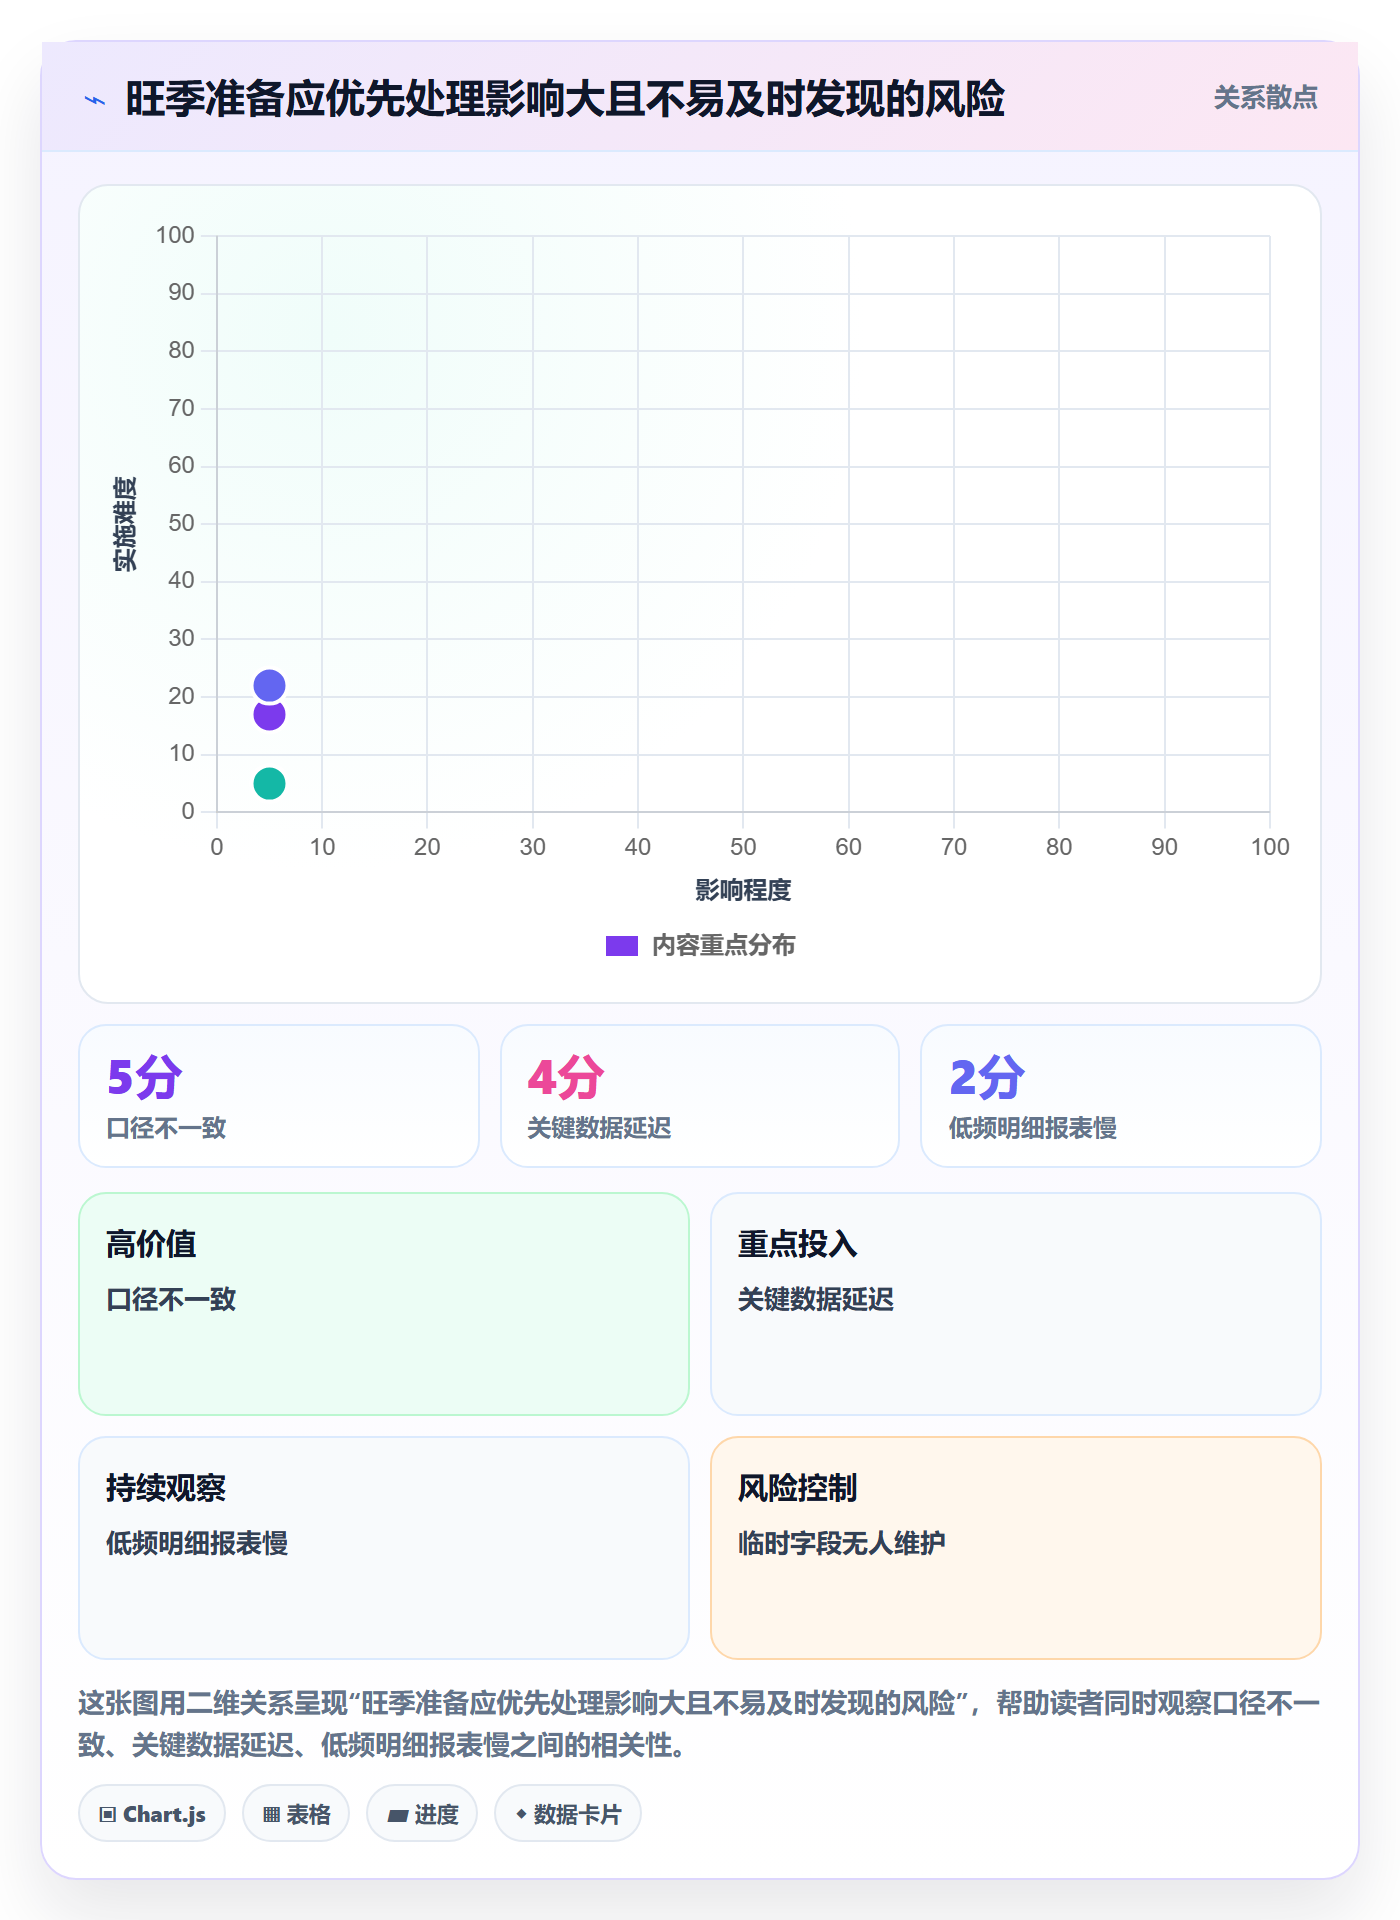Click the 进度 tag chip
The image size is (1400, 1920).
[x=422, y=1813]
